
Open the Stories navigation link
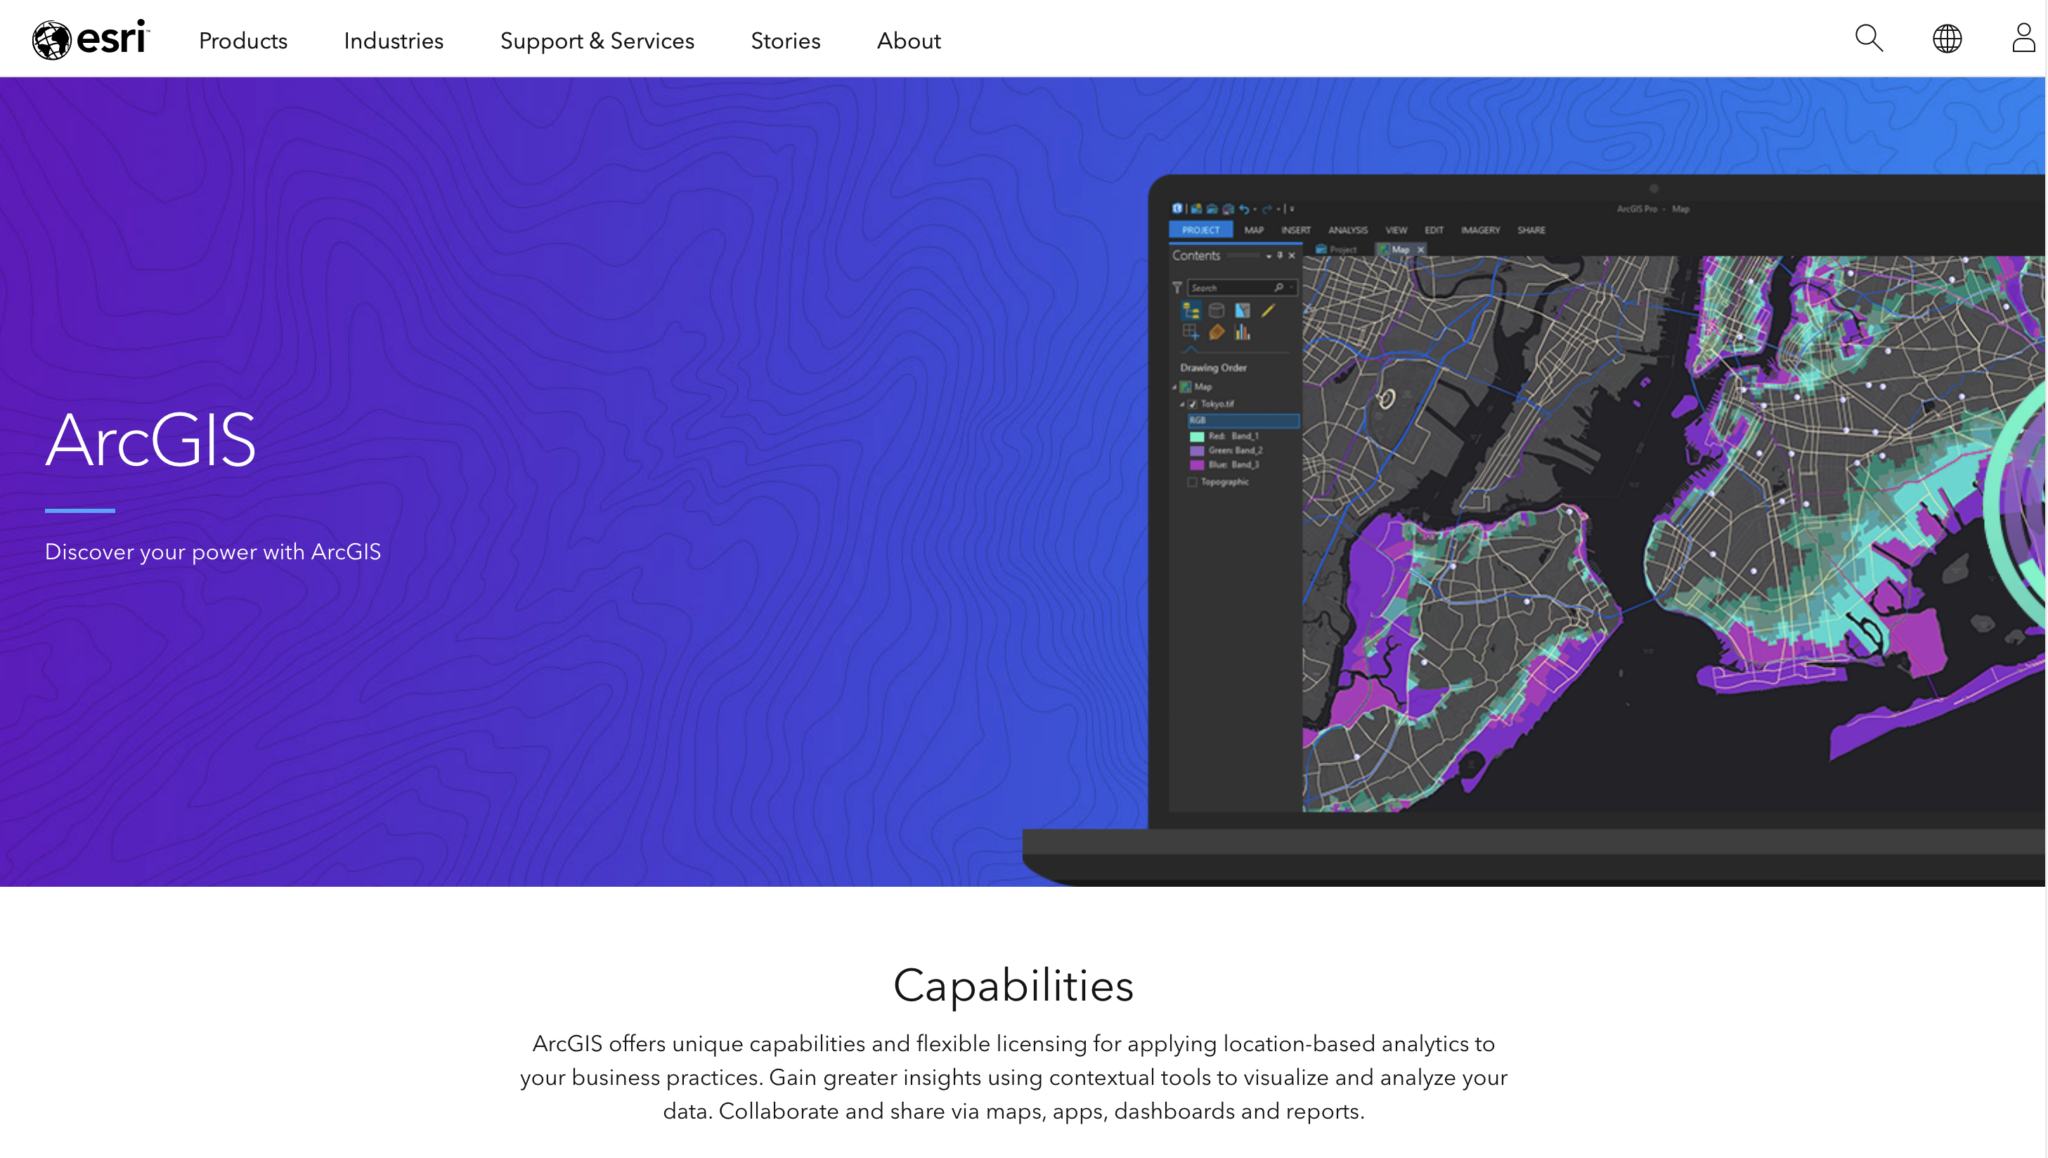[786, 41]
